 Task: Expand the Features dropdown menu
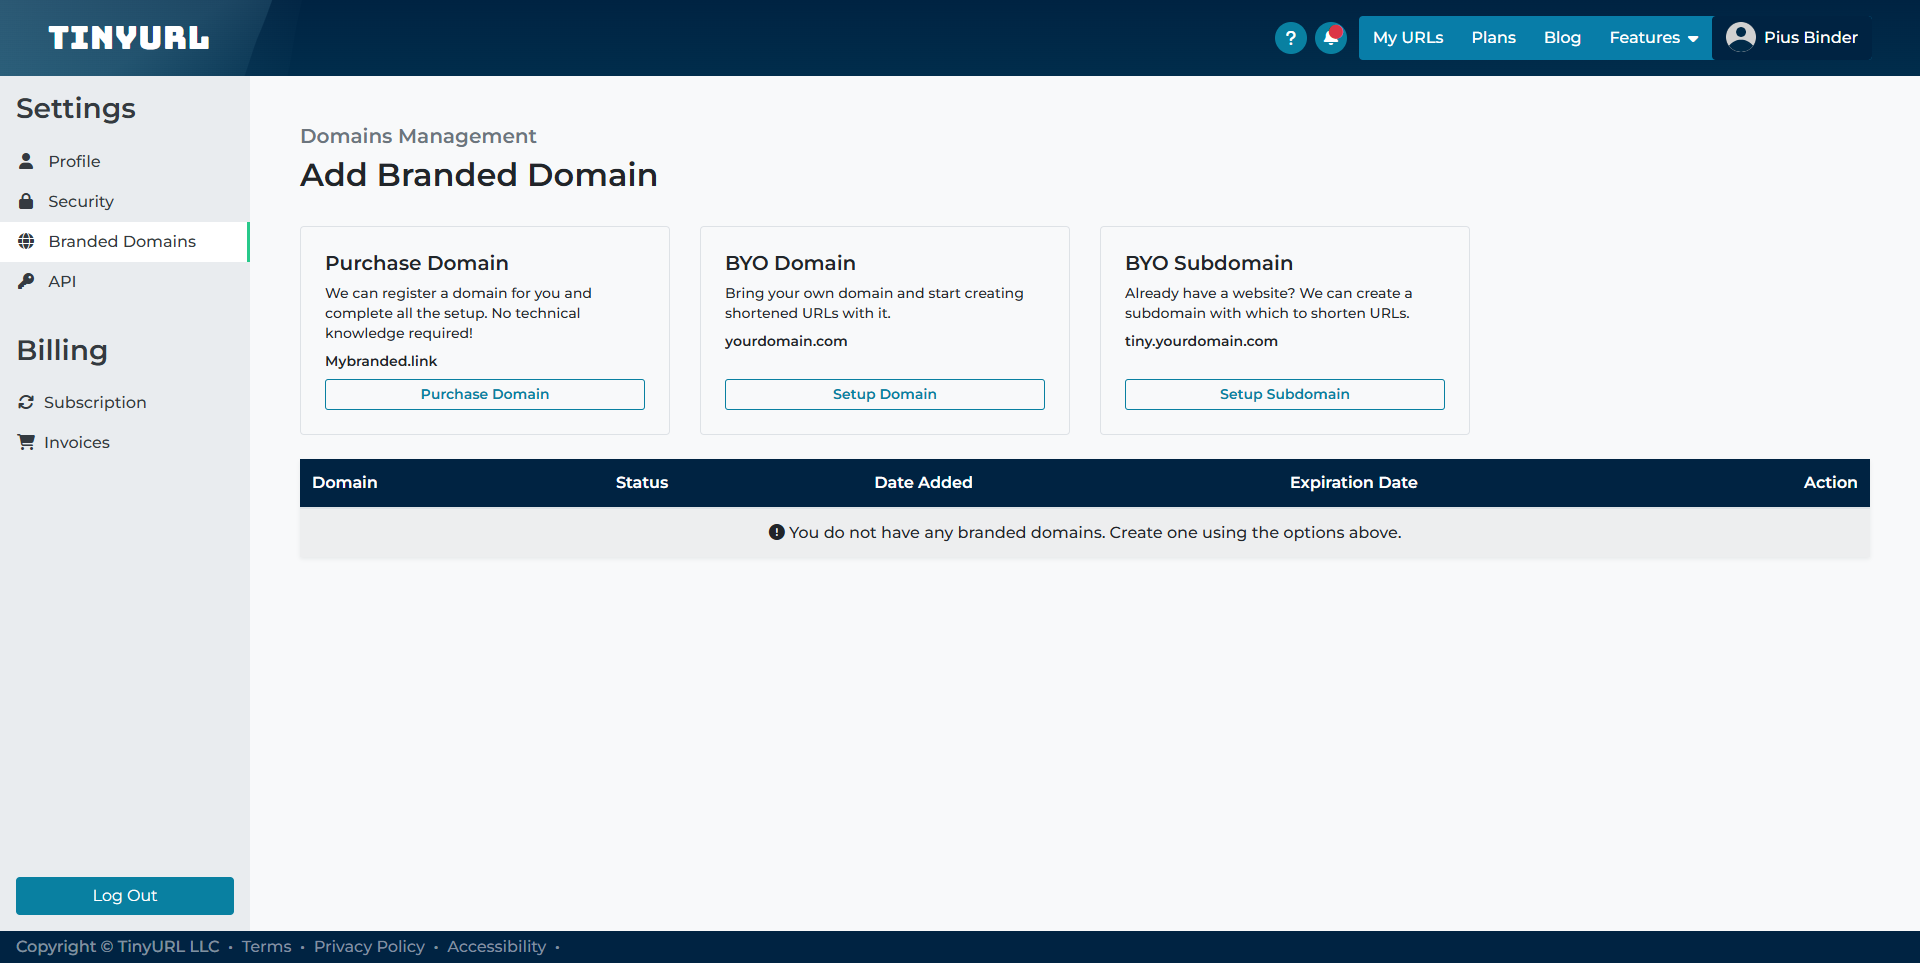[1653, 38]
